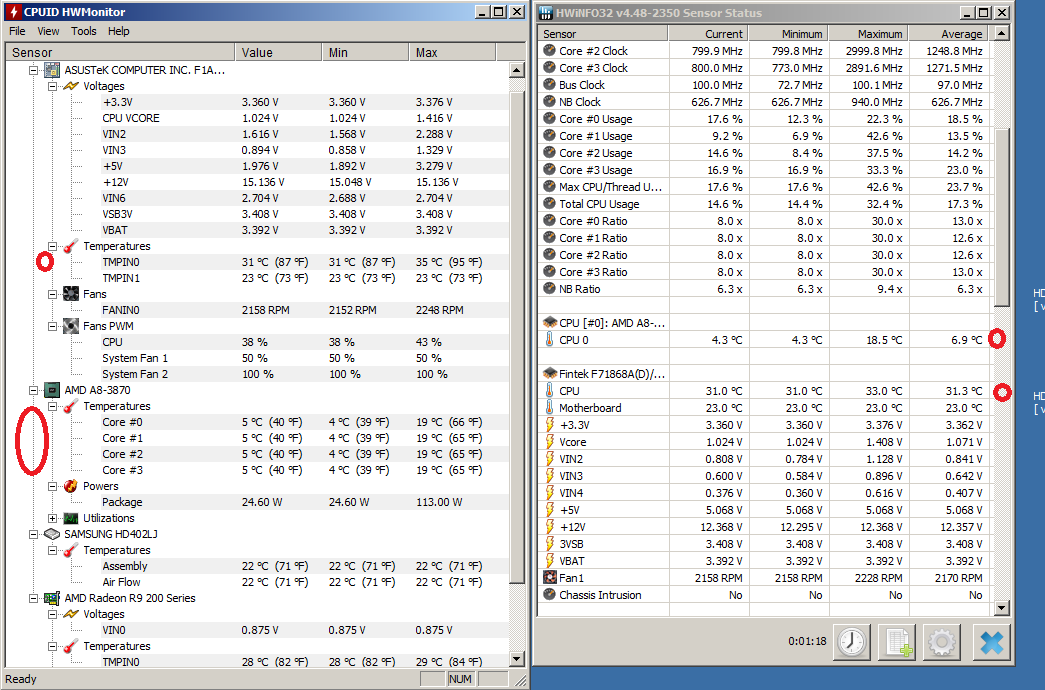Click HWiNFO scrollbar down arrow

tap(1001, 607)
